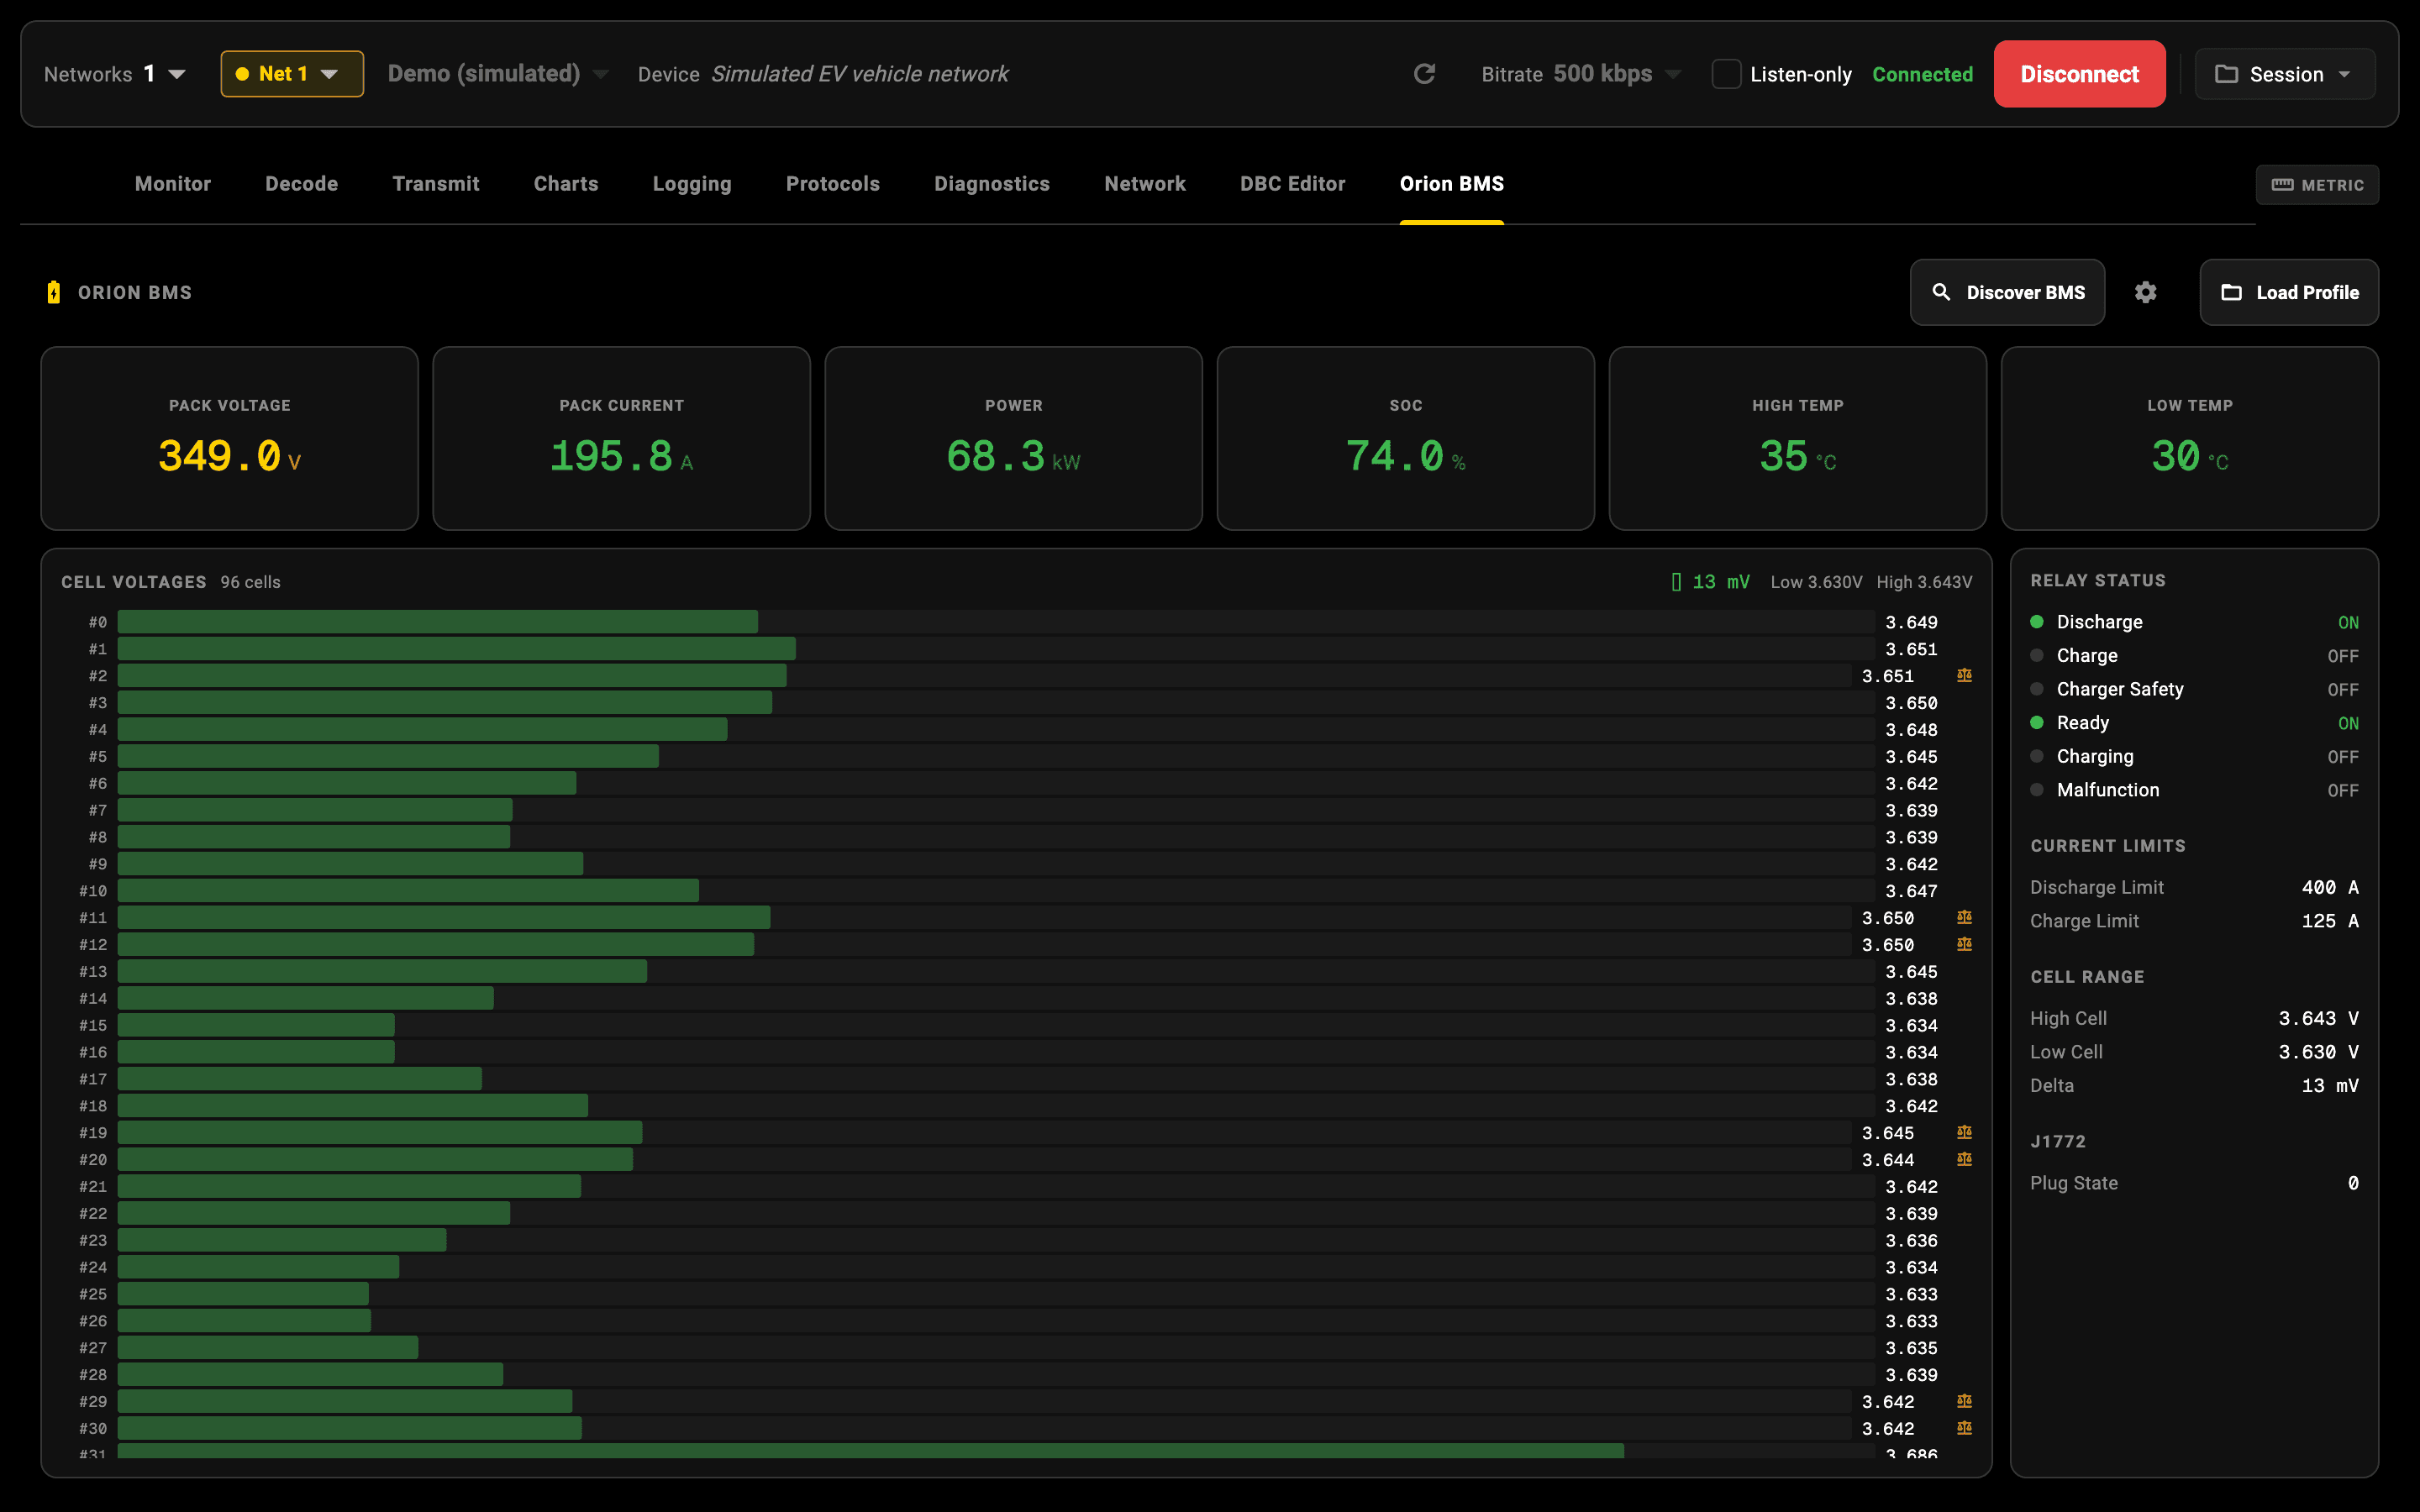Click the cell #0 voltage bar
The height and width of the screenshot is (1512, 2420).
437,622
